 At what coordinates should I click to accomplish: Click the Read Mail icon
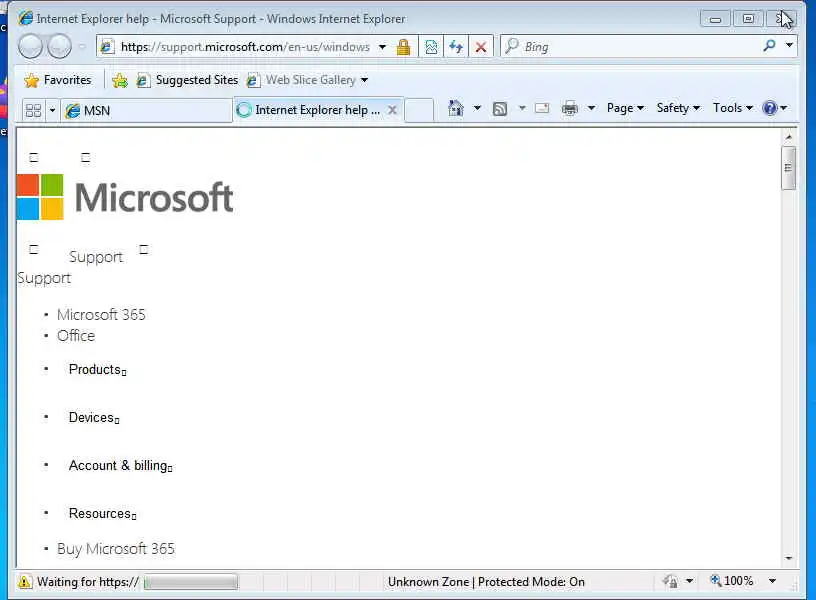(x=542, y=108)
